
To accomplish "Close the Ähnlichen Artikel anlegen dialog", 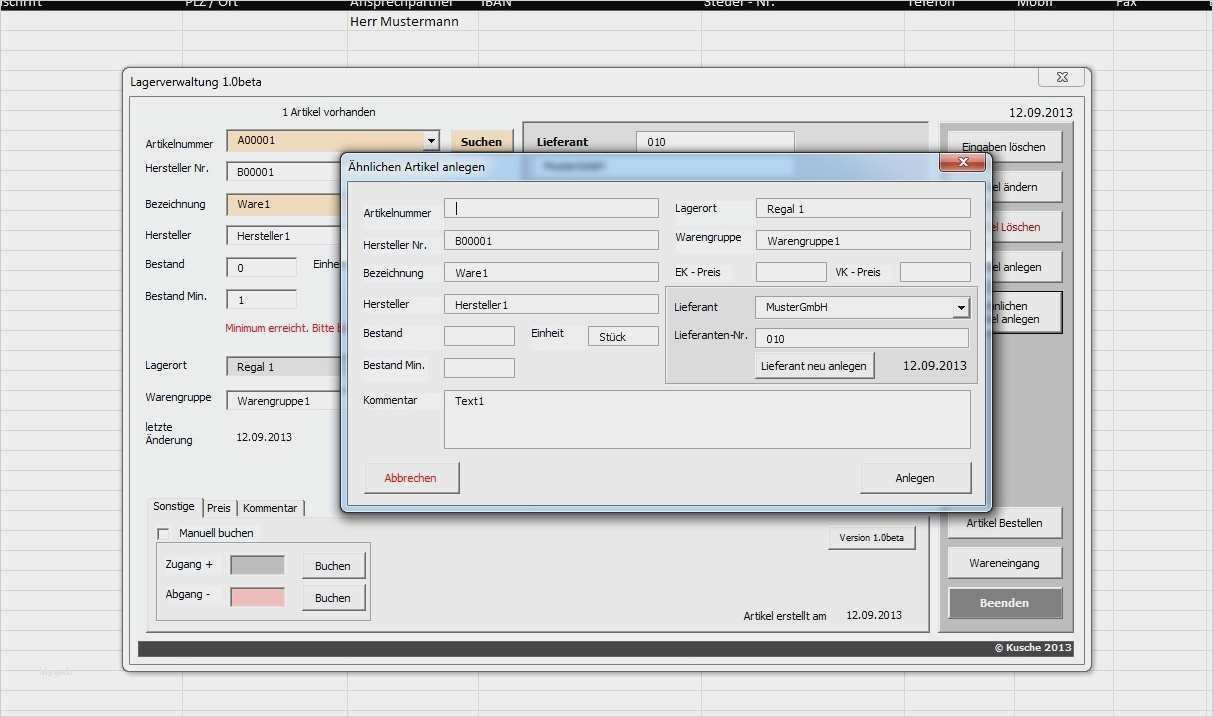I will (964, 162).
